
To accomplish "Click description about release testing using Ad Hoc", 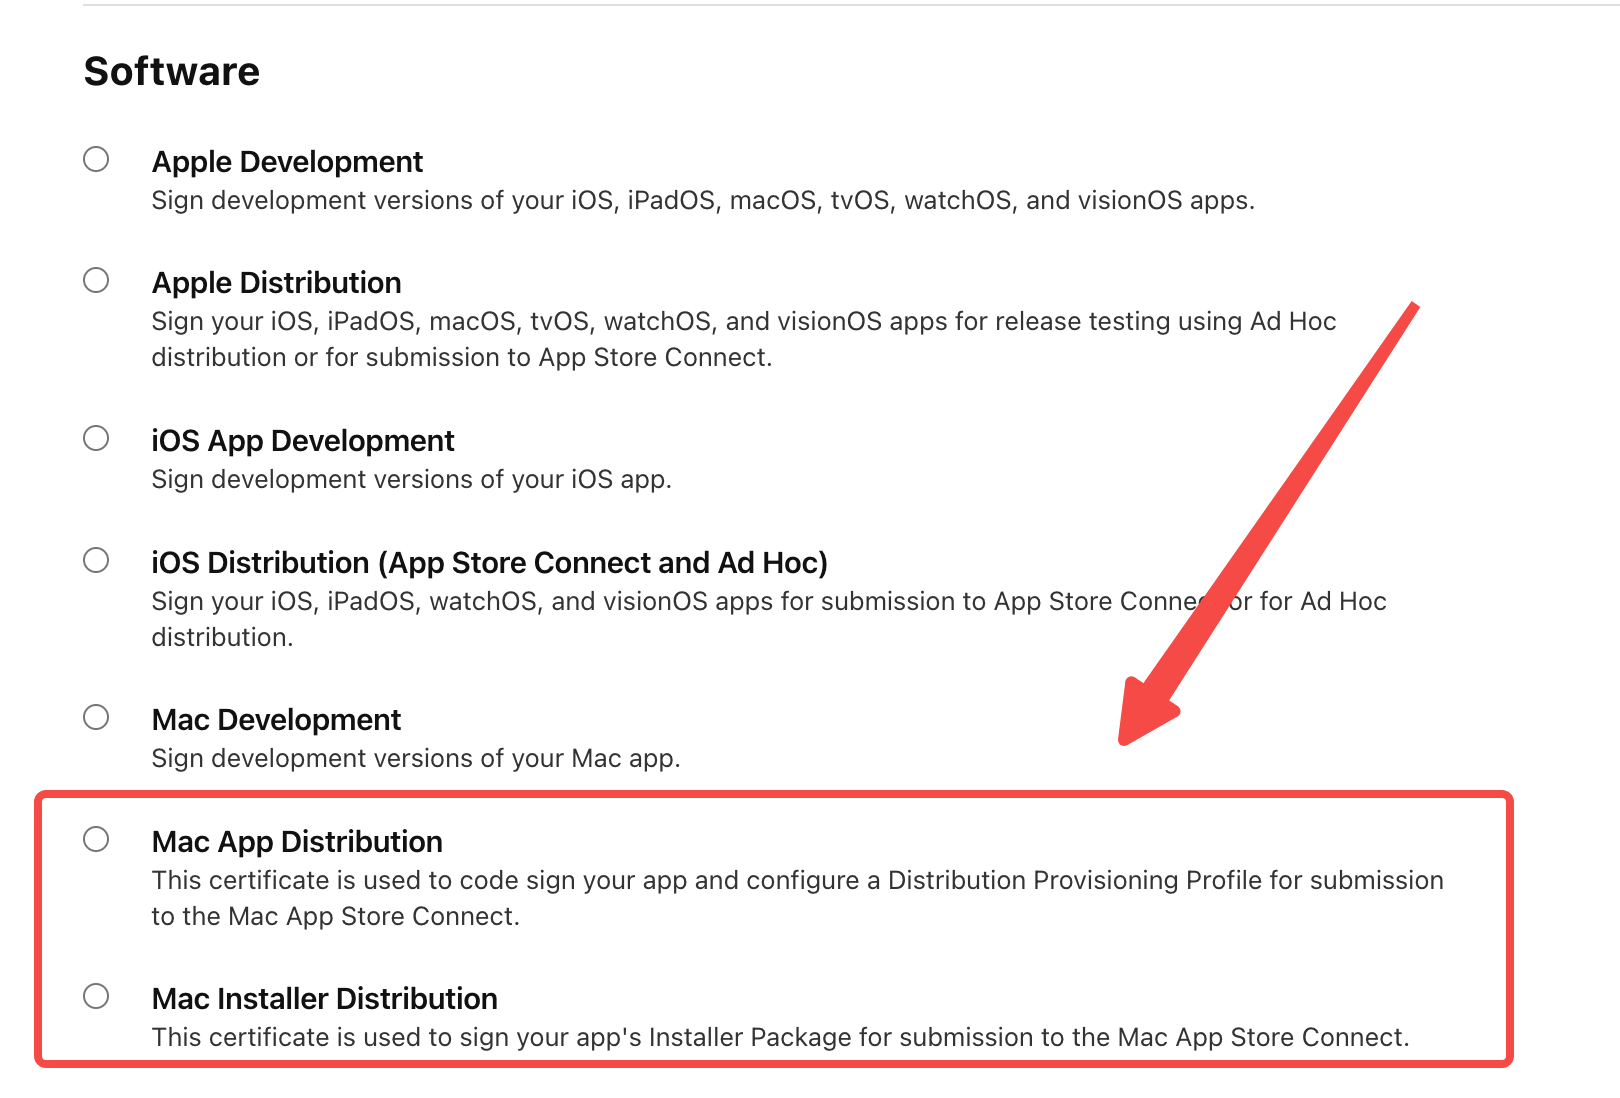I will [743, 339].
